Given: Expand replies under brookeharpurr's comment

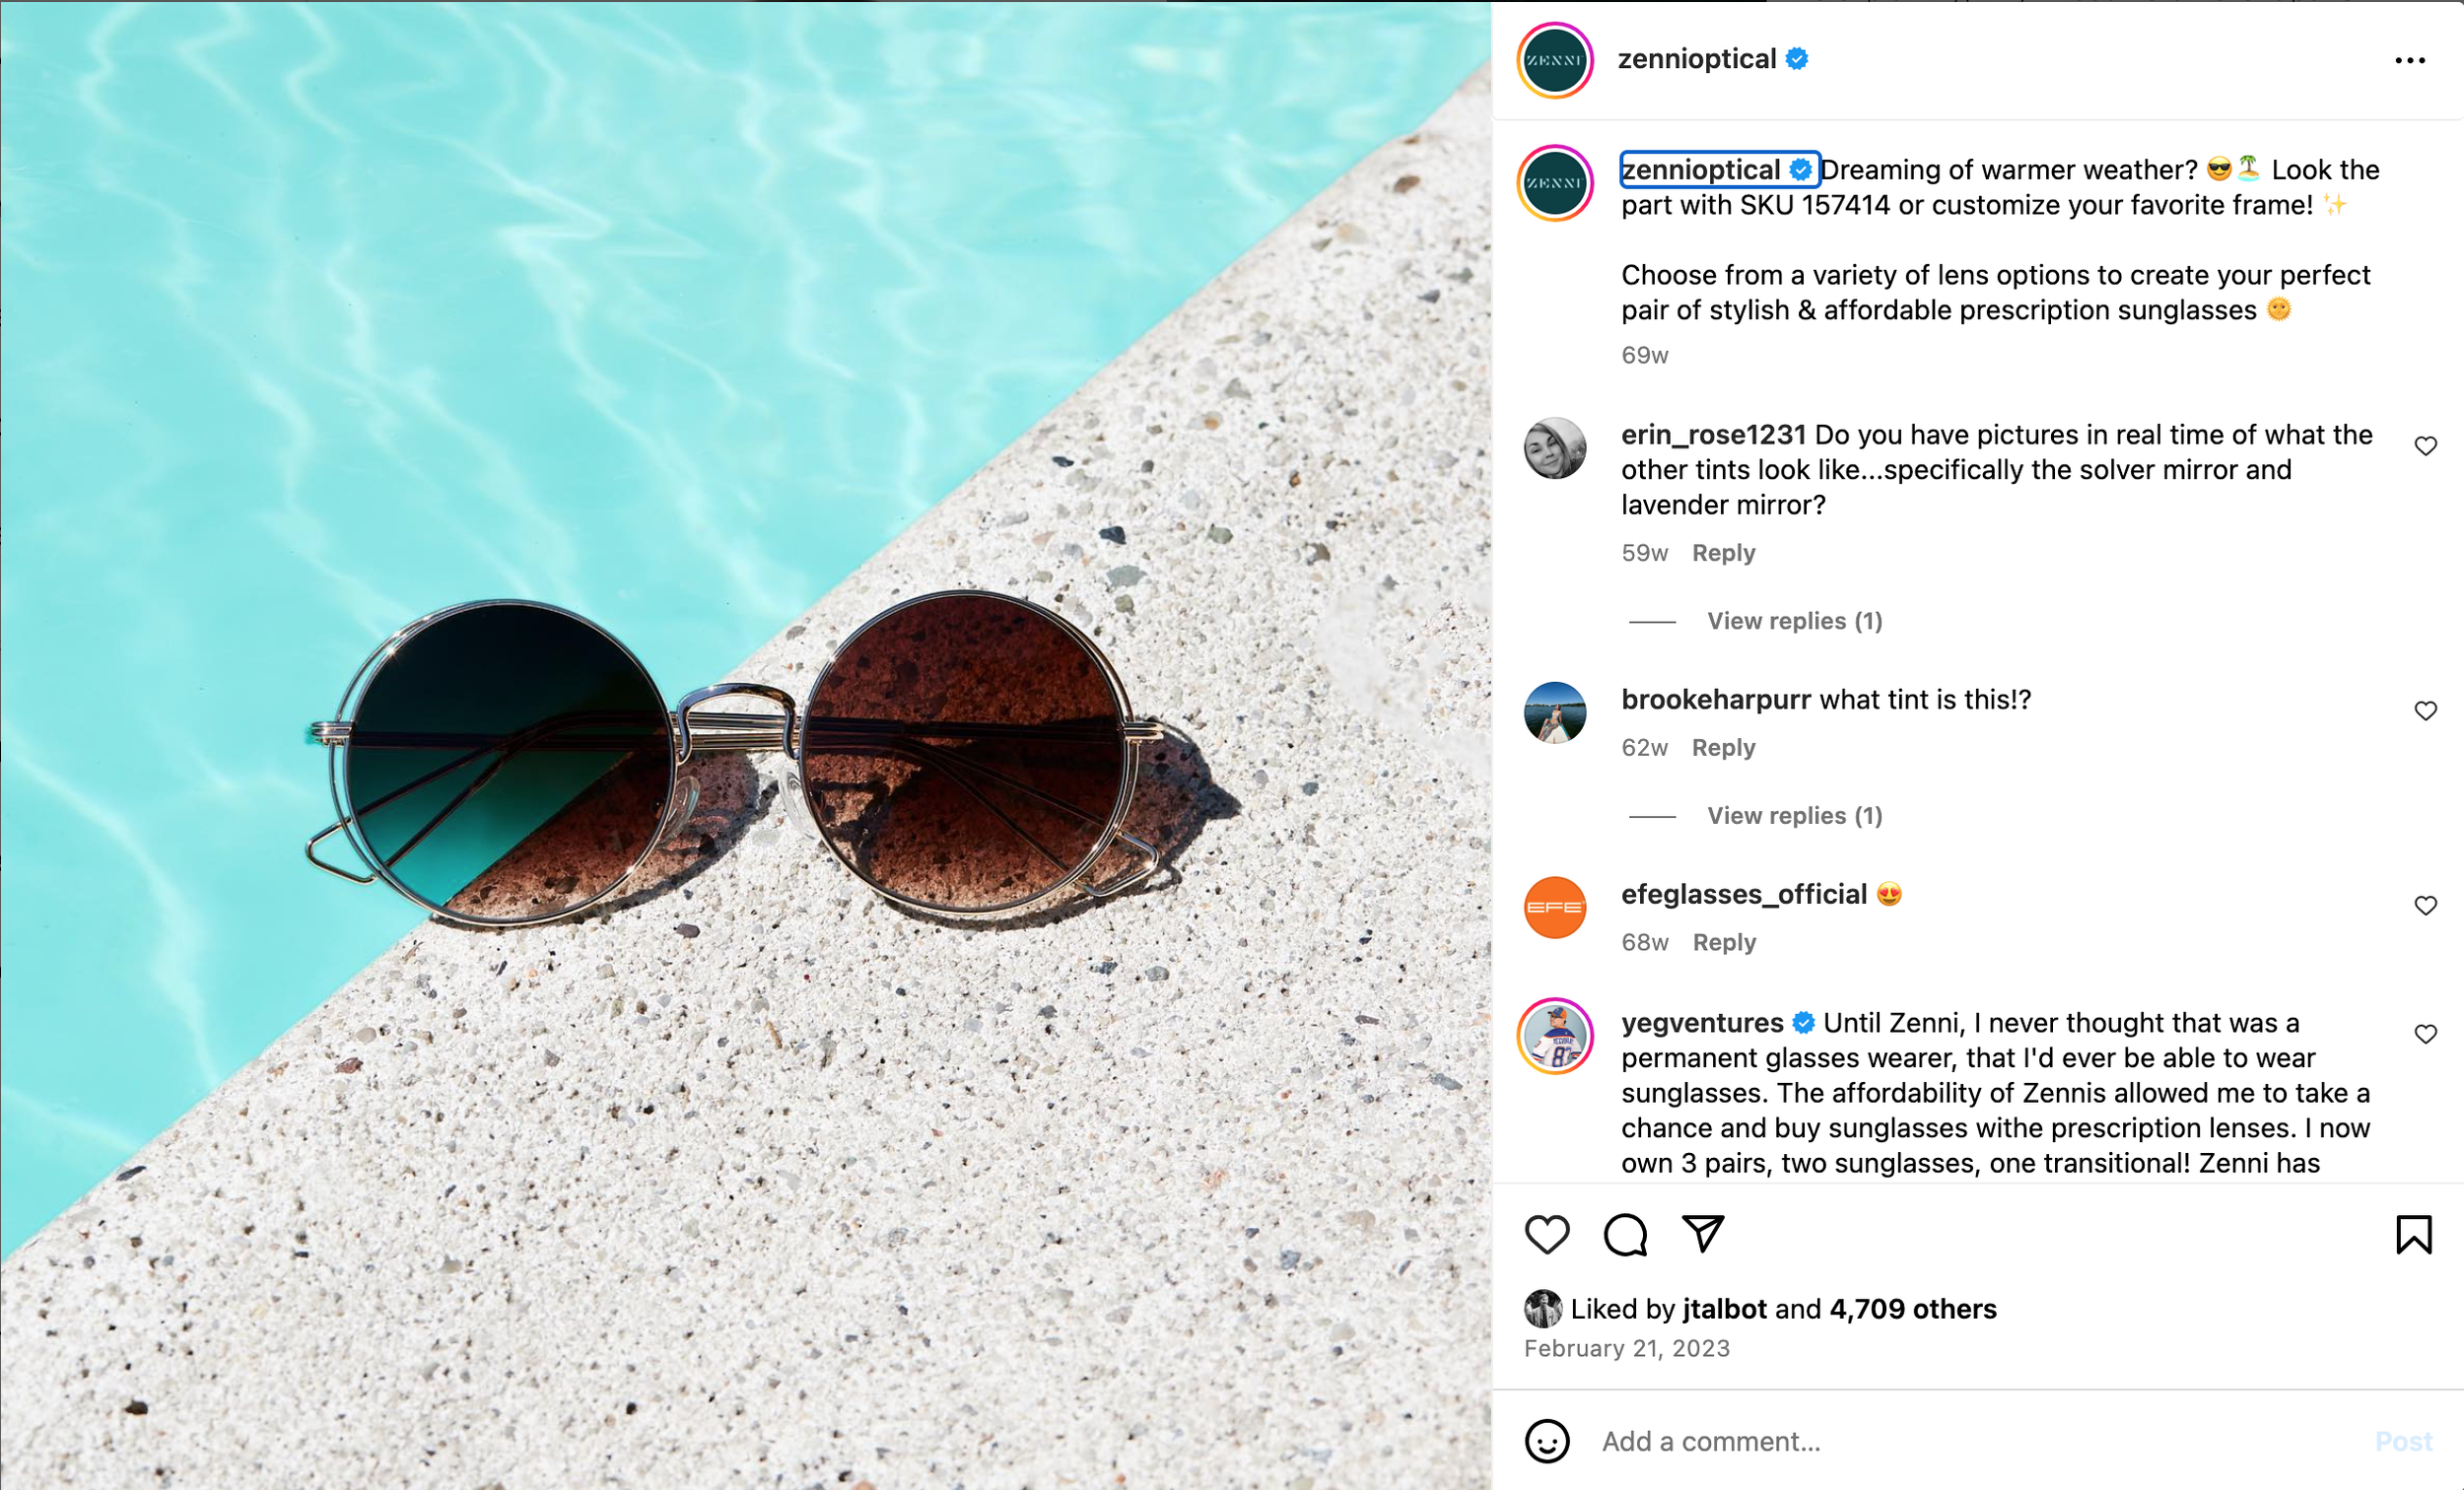Looking at the screenshot, I should tap(1794, 816).
